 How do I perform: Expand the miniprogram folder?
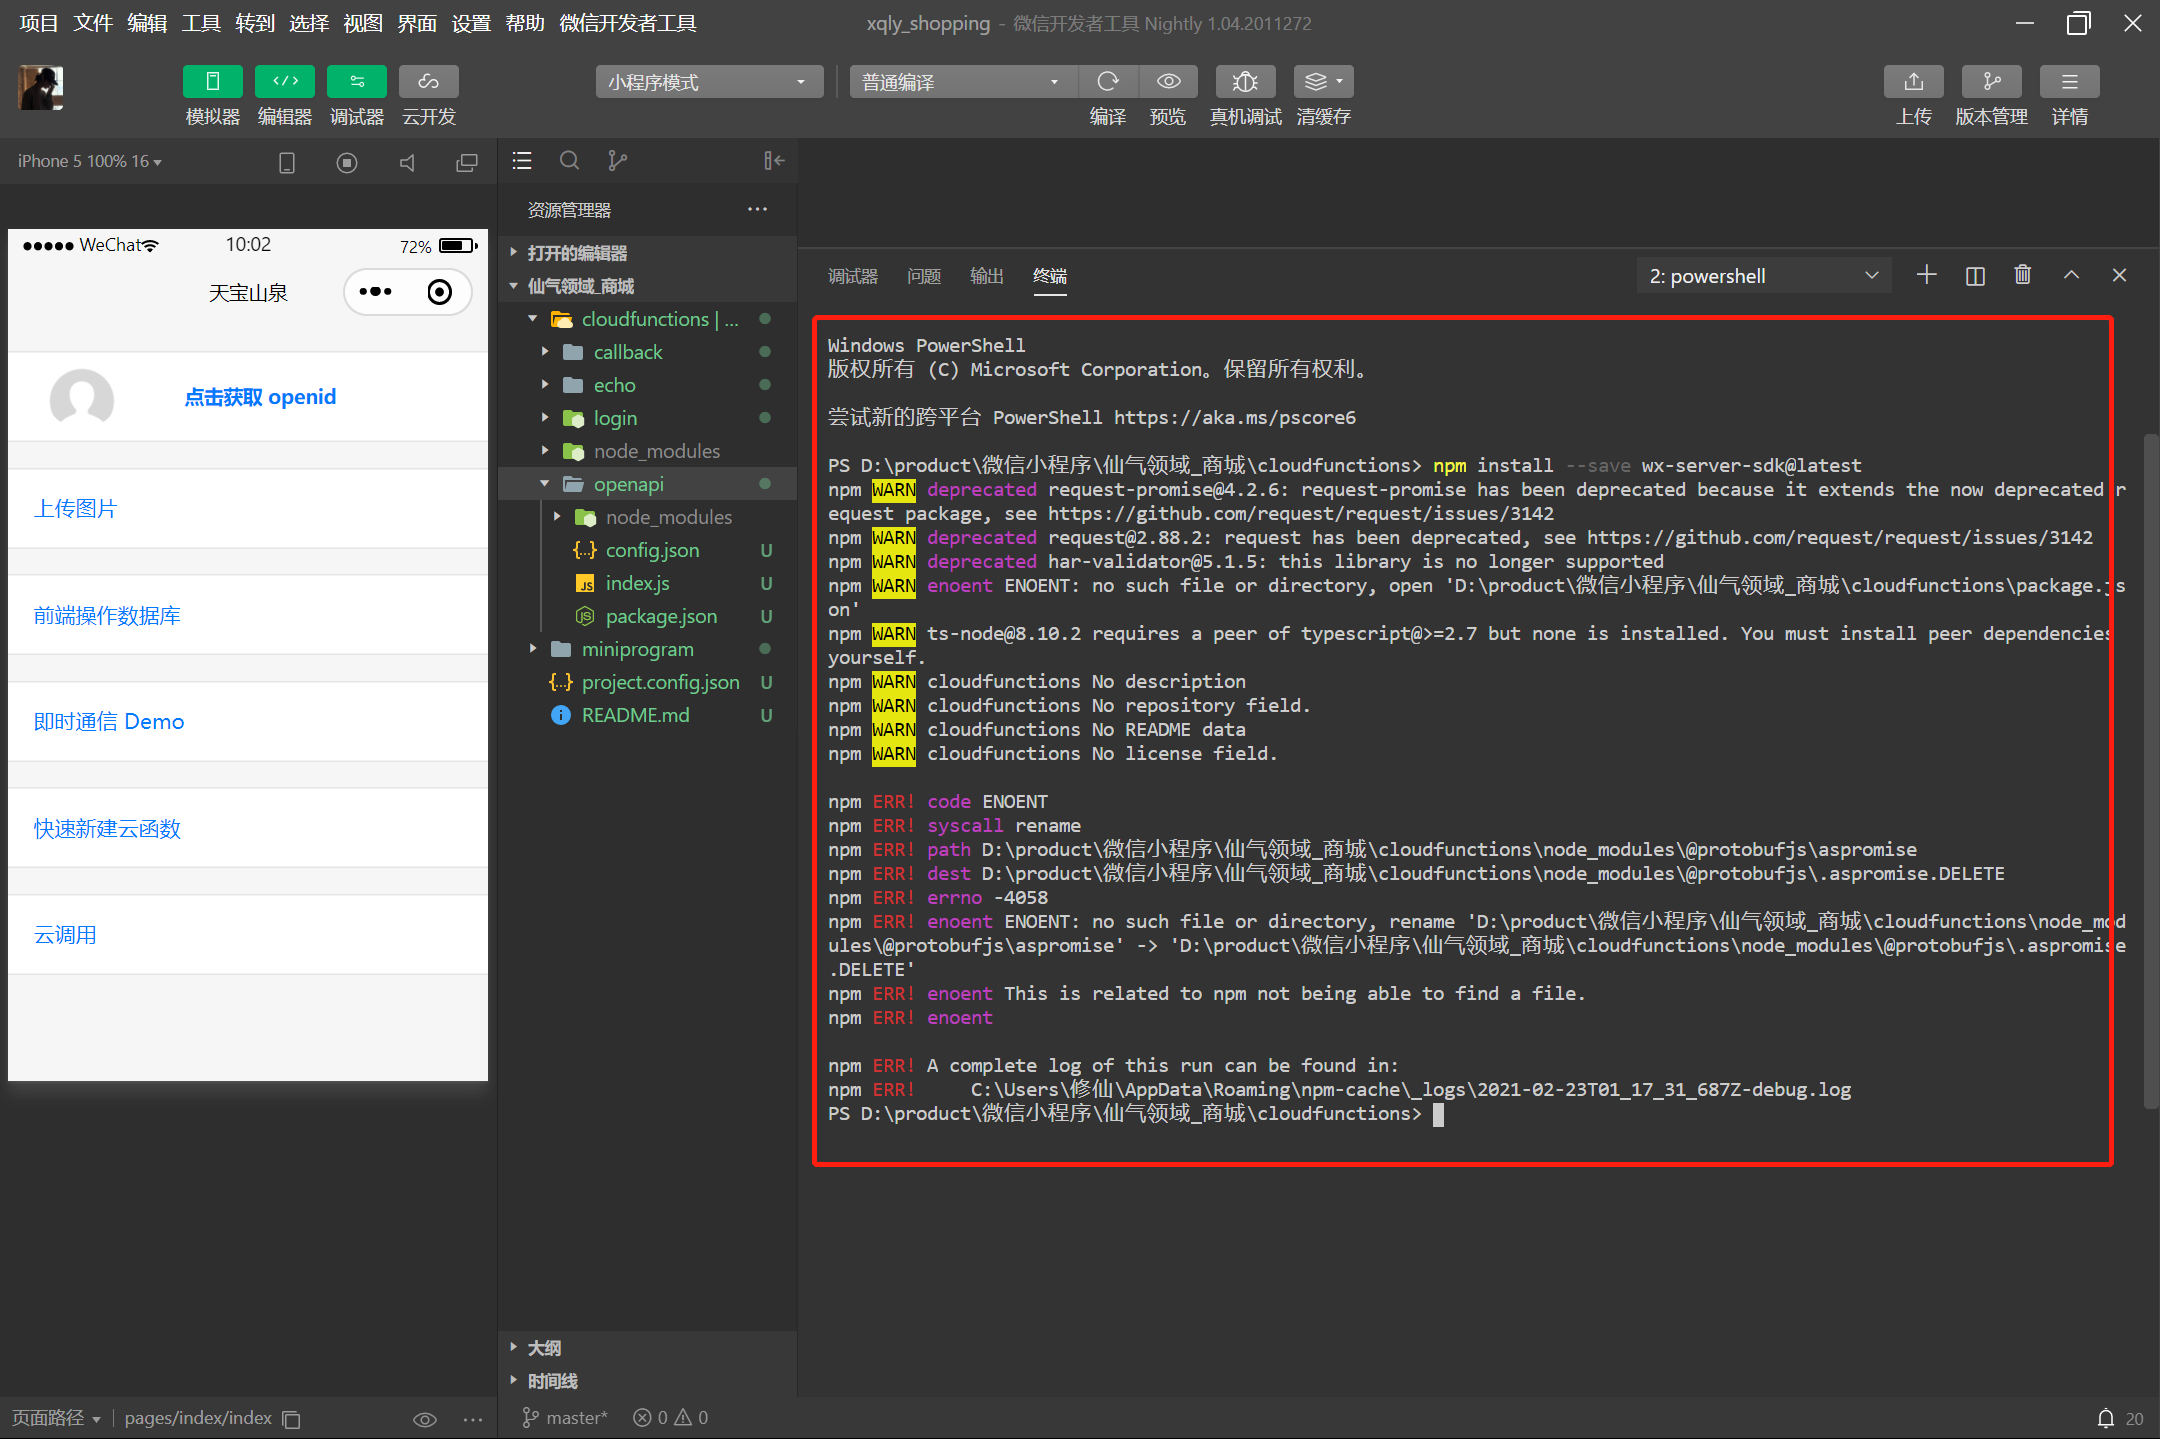[648, 649]
